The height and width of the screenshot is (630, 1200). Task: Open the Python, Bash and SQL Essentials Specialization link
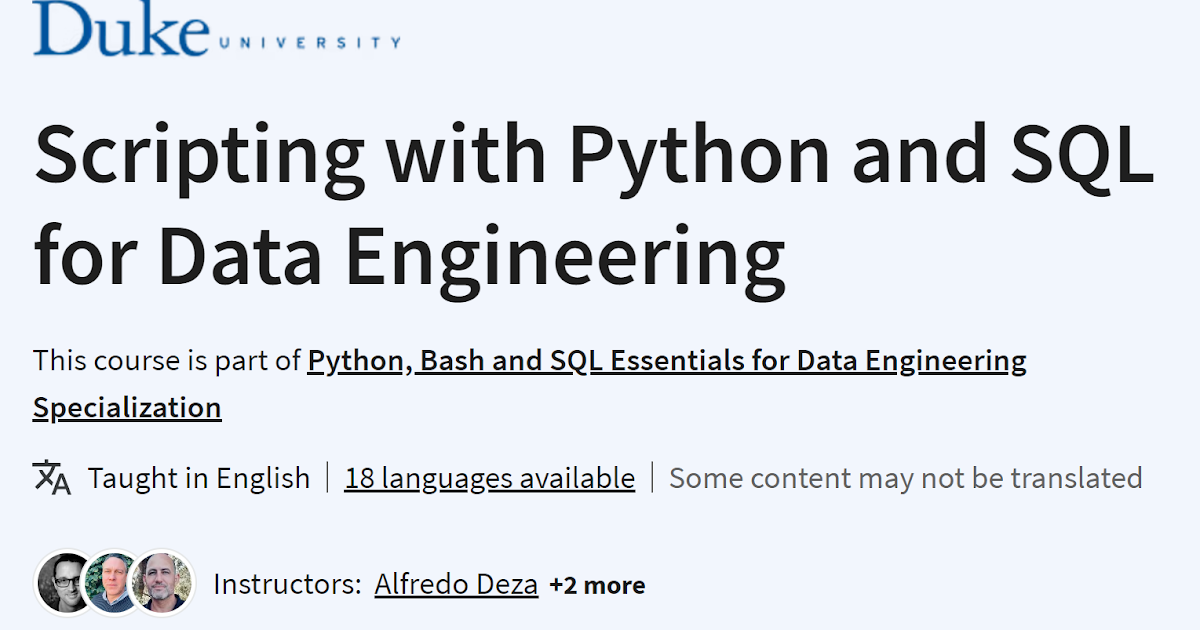click(x=530, y=384)
